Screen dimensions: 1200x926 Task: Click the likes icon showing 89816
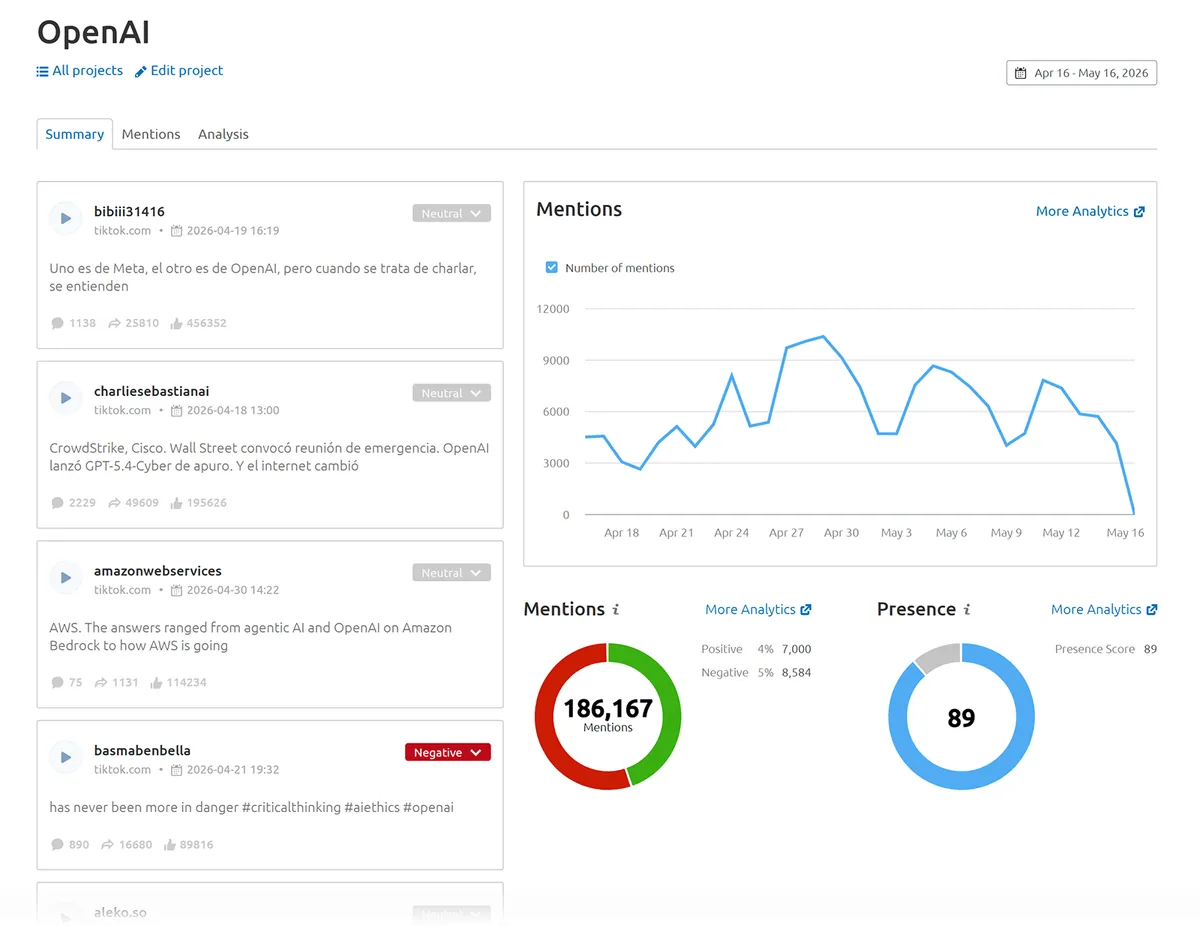169,845
